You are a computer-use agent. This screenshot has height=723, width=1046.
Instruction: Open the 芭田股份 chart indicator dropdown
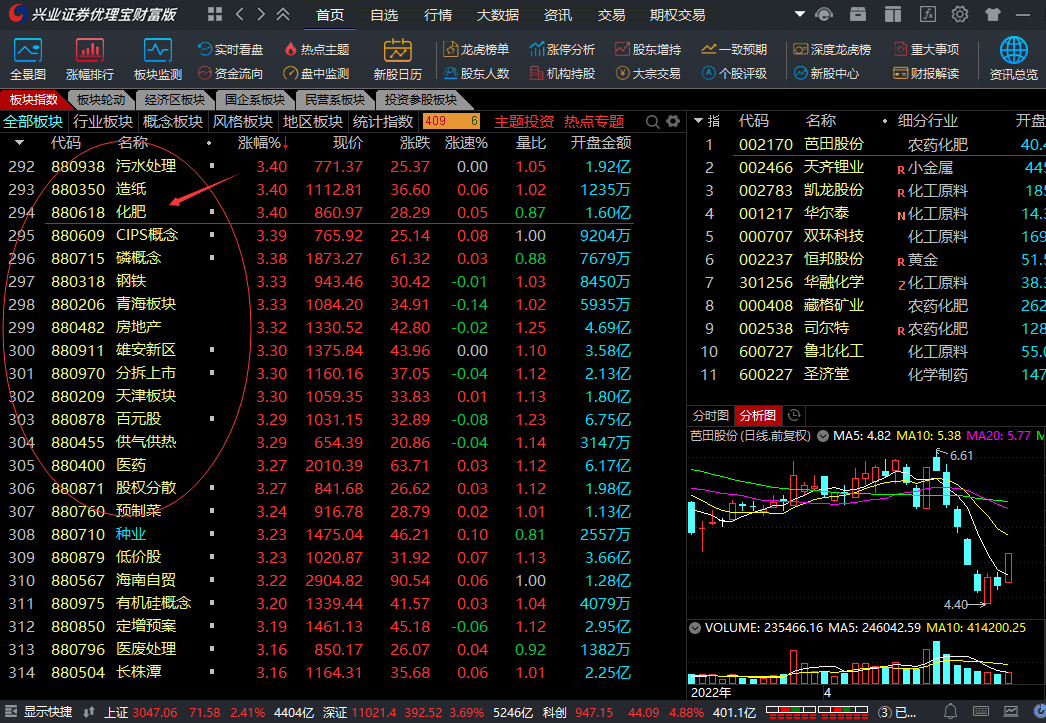click(823, 436)
